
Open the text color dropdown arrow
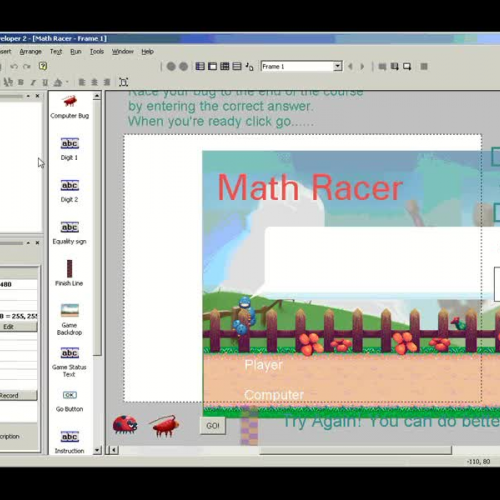click(x=67, y=82)
